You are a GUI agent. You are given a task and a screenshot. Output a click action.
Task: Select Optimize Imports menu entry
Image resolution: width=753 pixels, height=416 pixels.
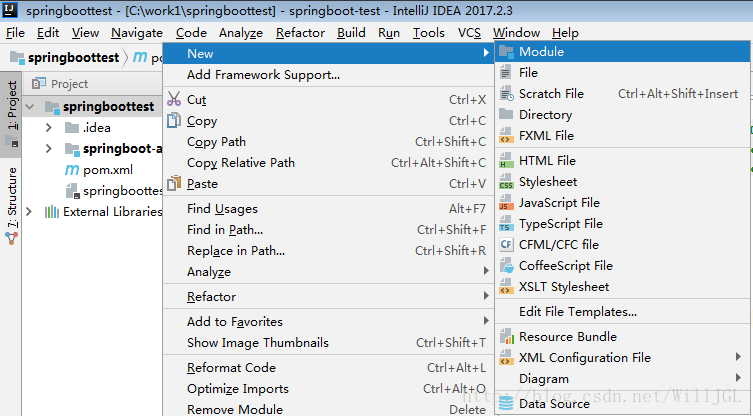tap(328, 389)
